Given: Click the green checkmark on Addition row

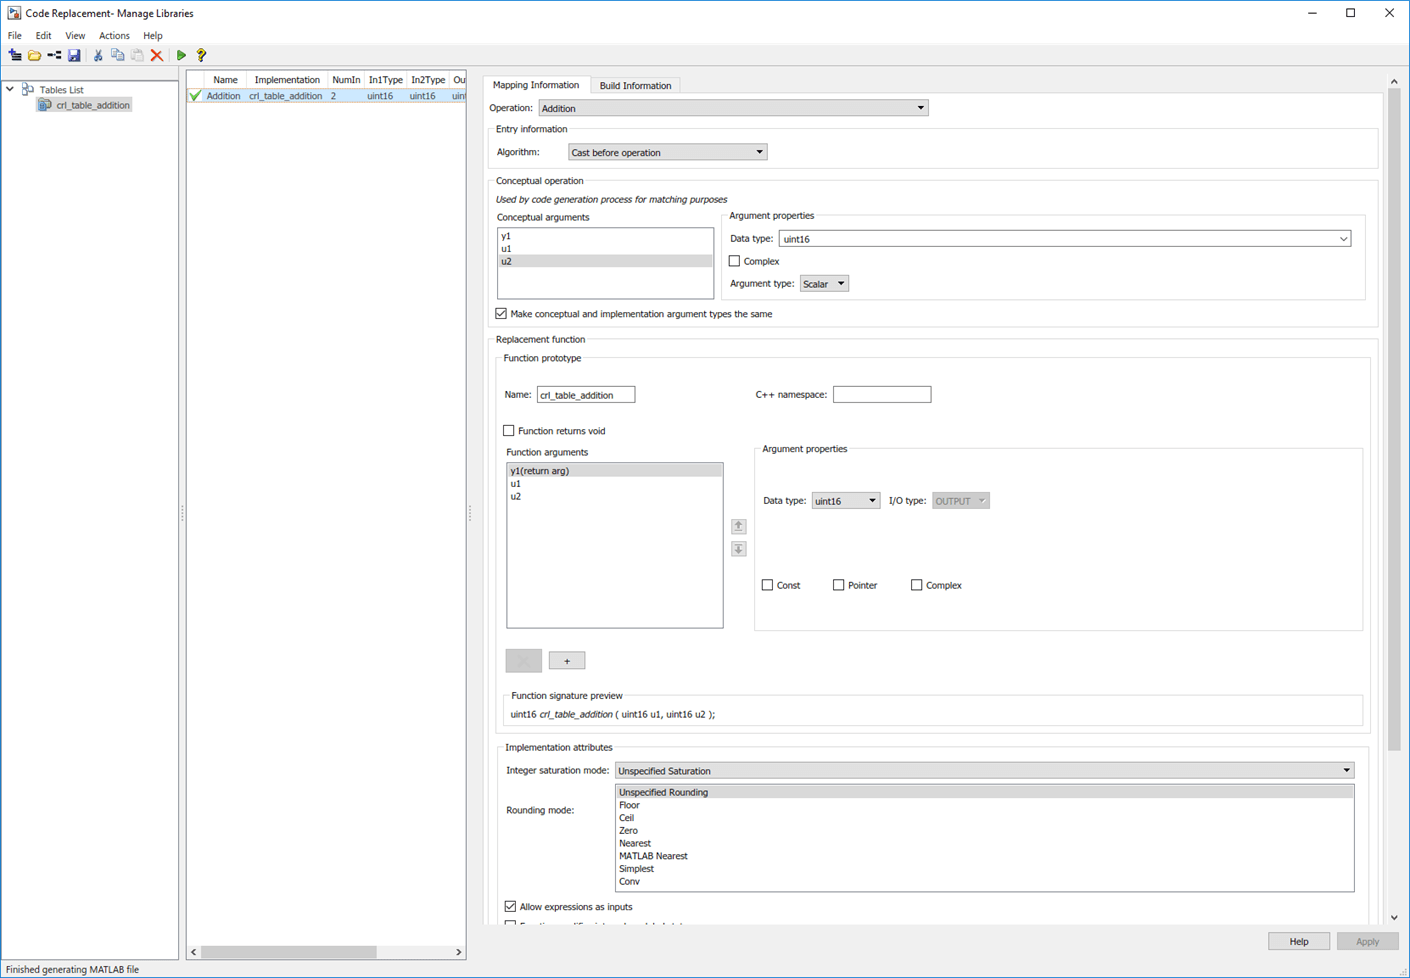Looking at the screenshot, I should (195, 96).
